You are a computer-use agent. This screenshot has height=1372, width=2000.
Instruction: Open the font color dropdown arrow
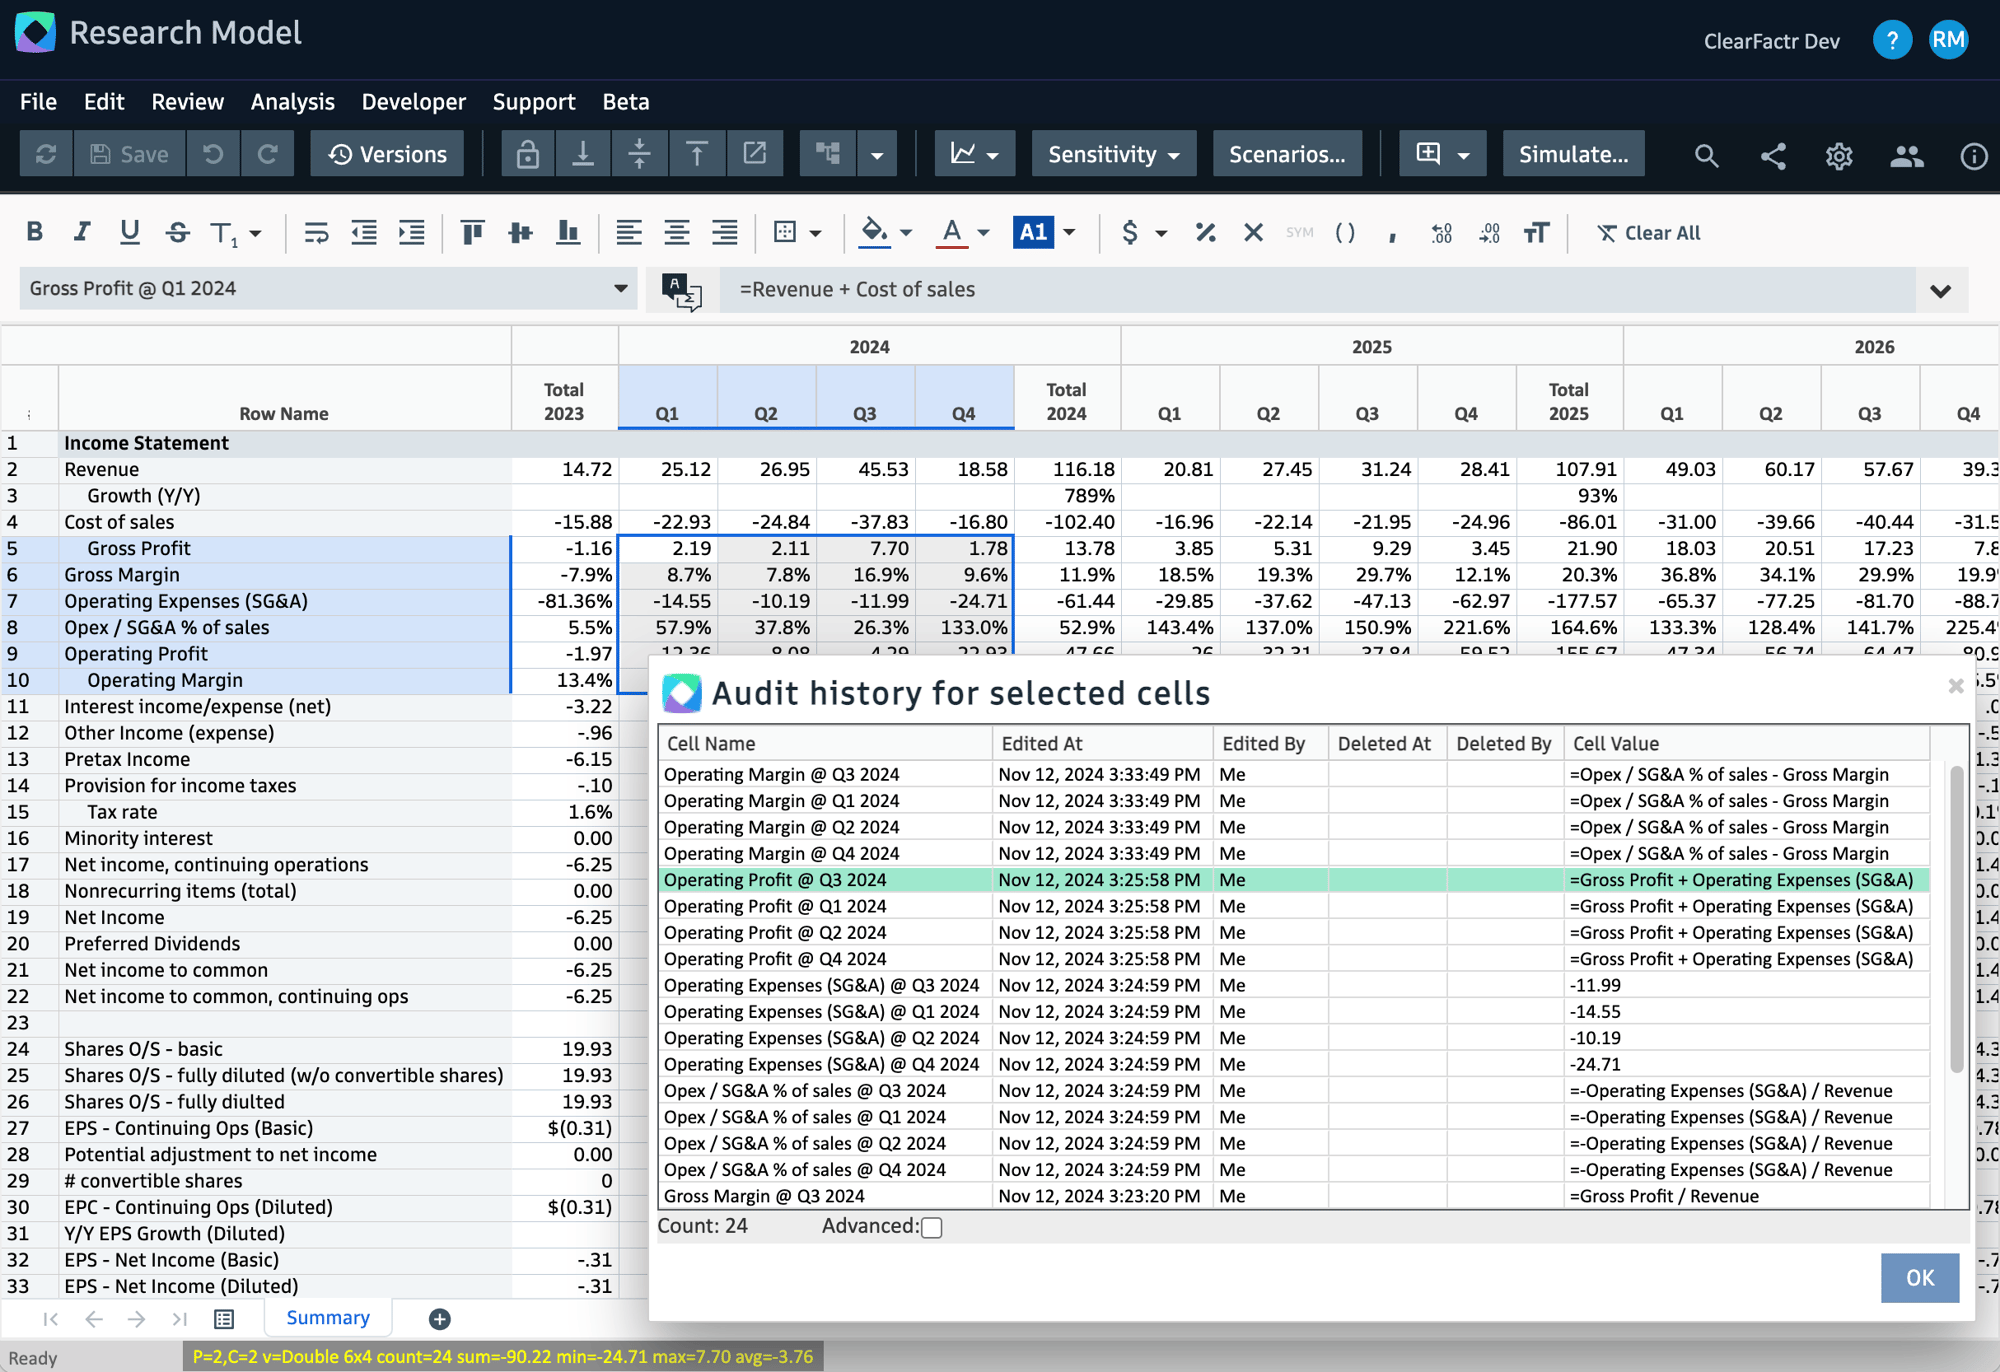click(x=984, y=233)
